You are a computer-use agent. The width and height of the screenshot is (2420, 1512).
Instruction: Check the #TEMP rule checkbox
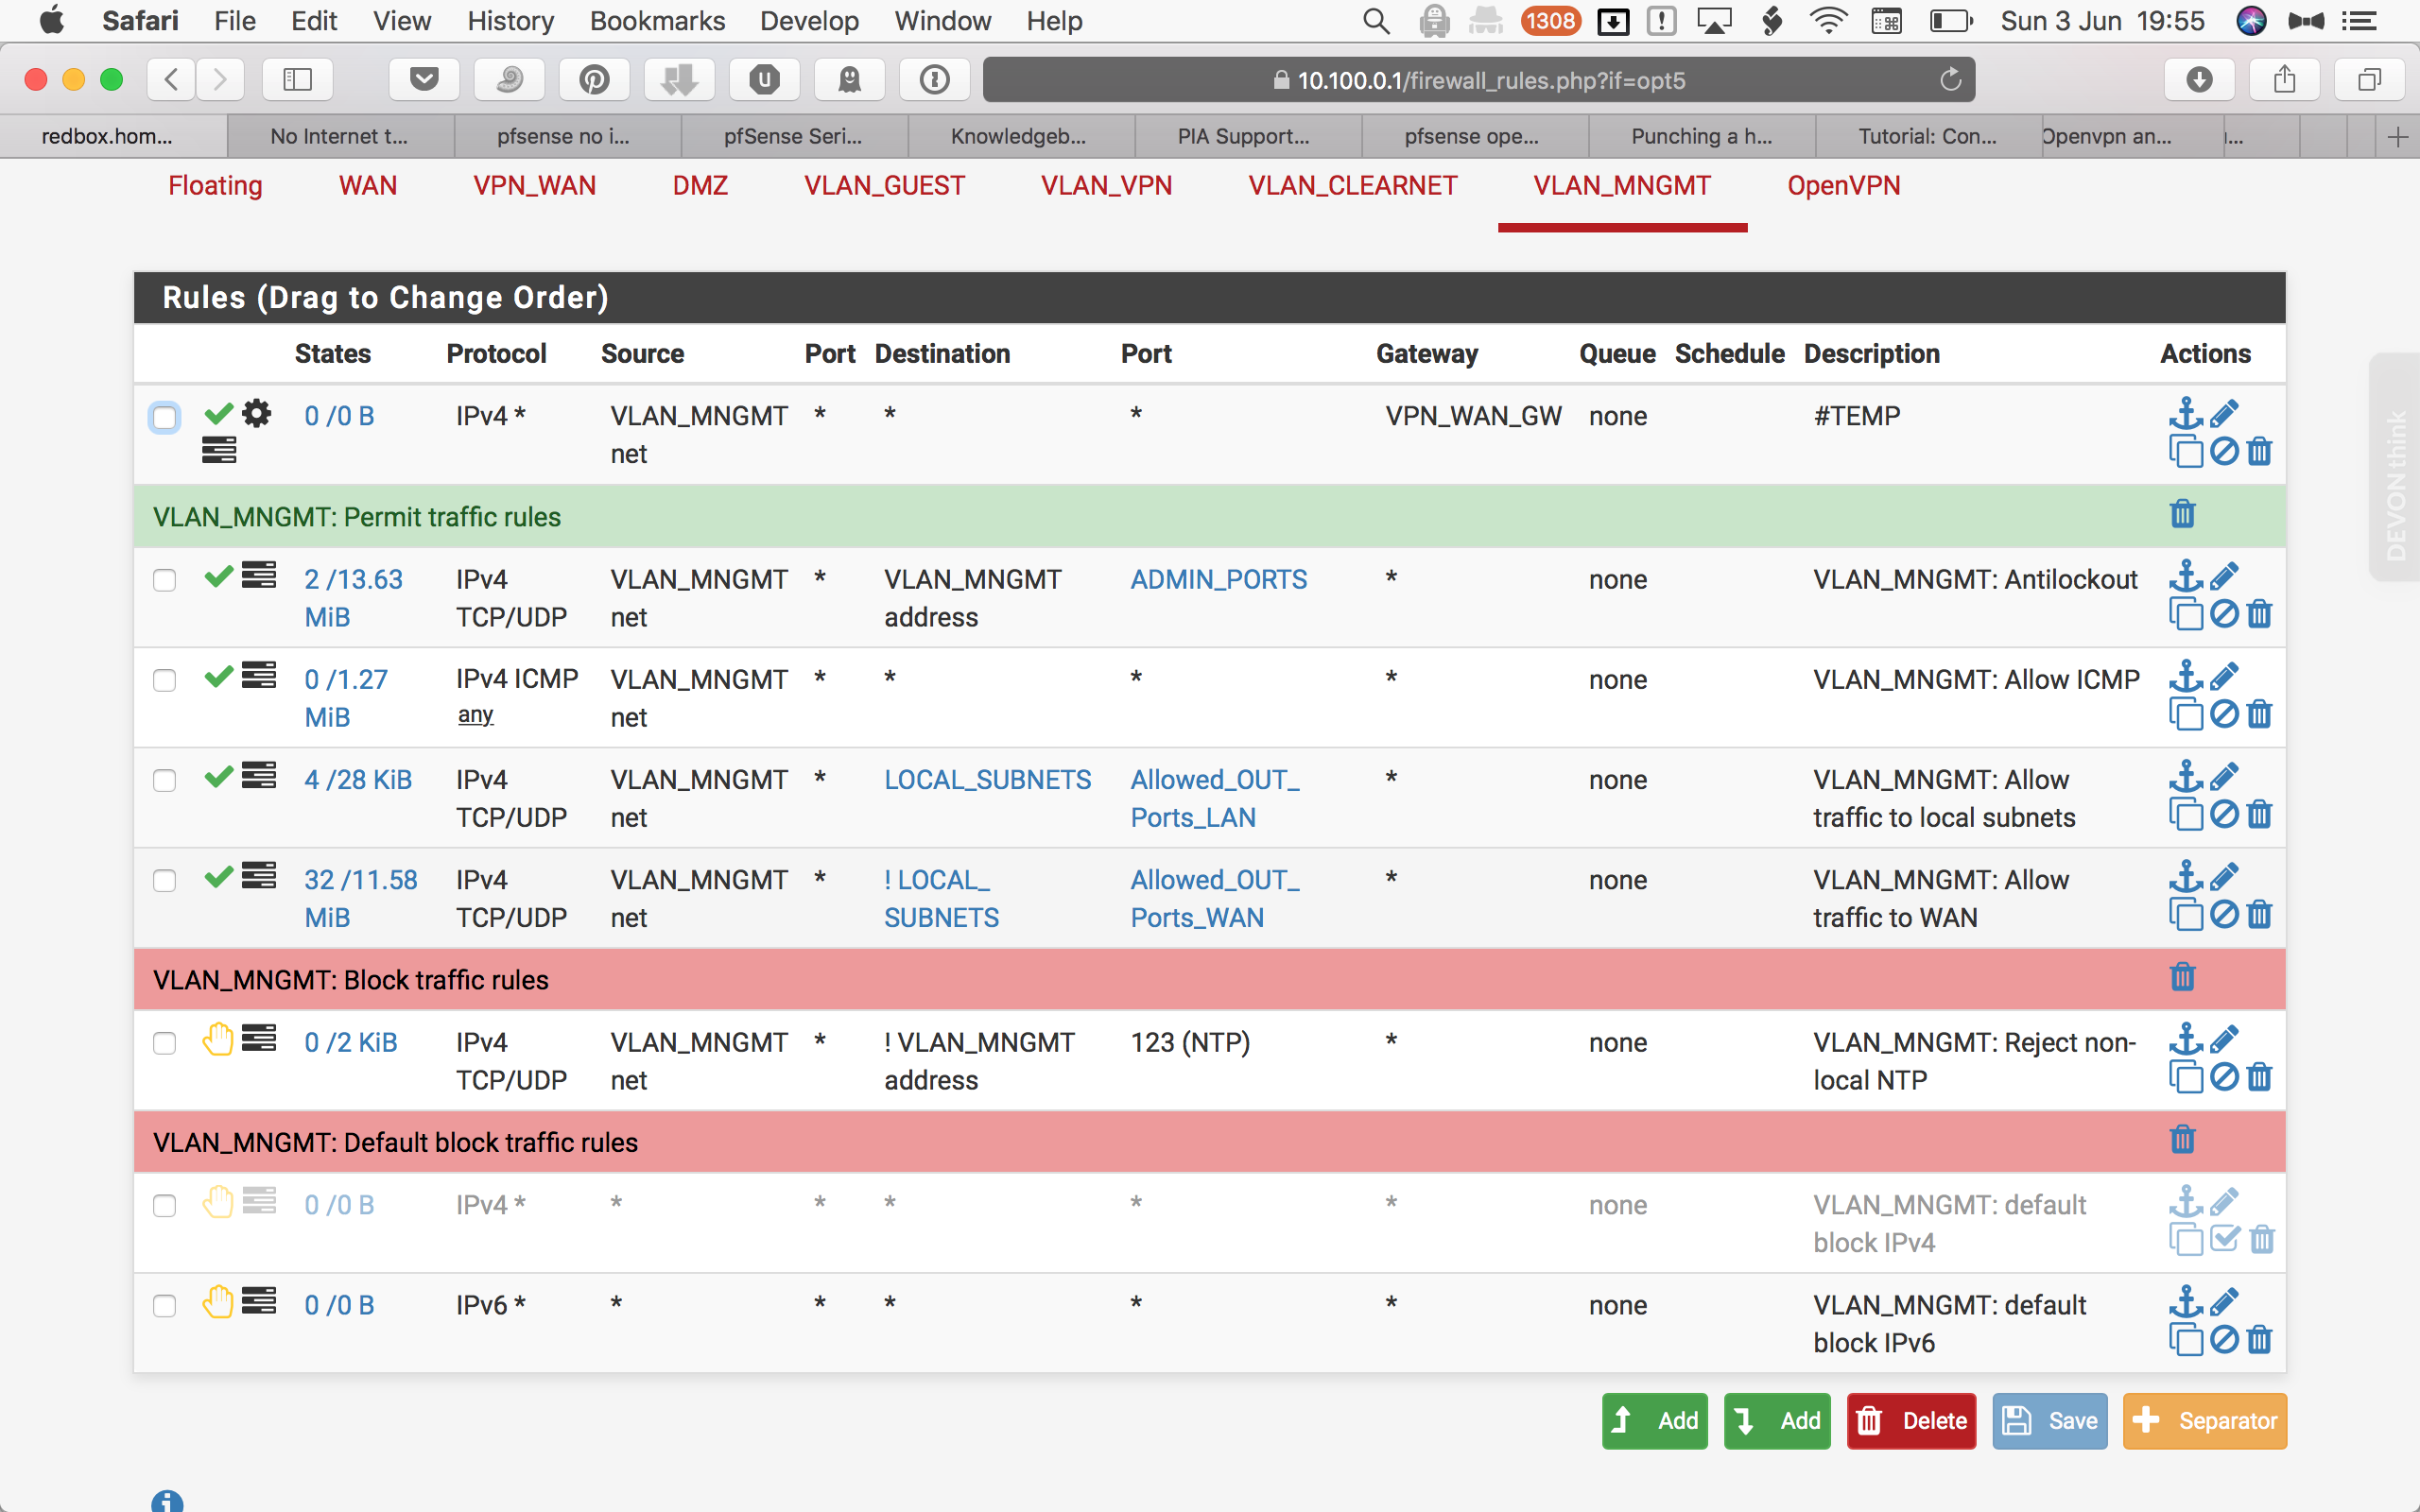click(x=165, y=418)
